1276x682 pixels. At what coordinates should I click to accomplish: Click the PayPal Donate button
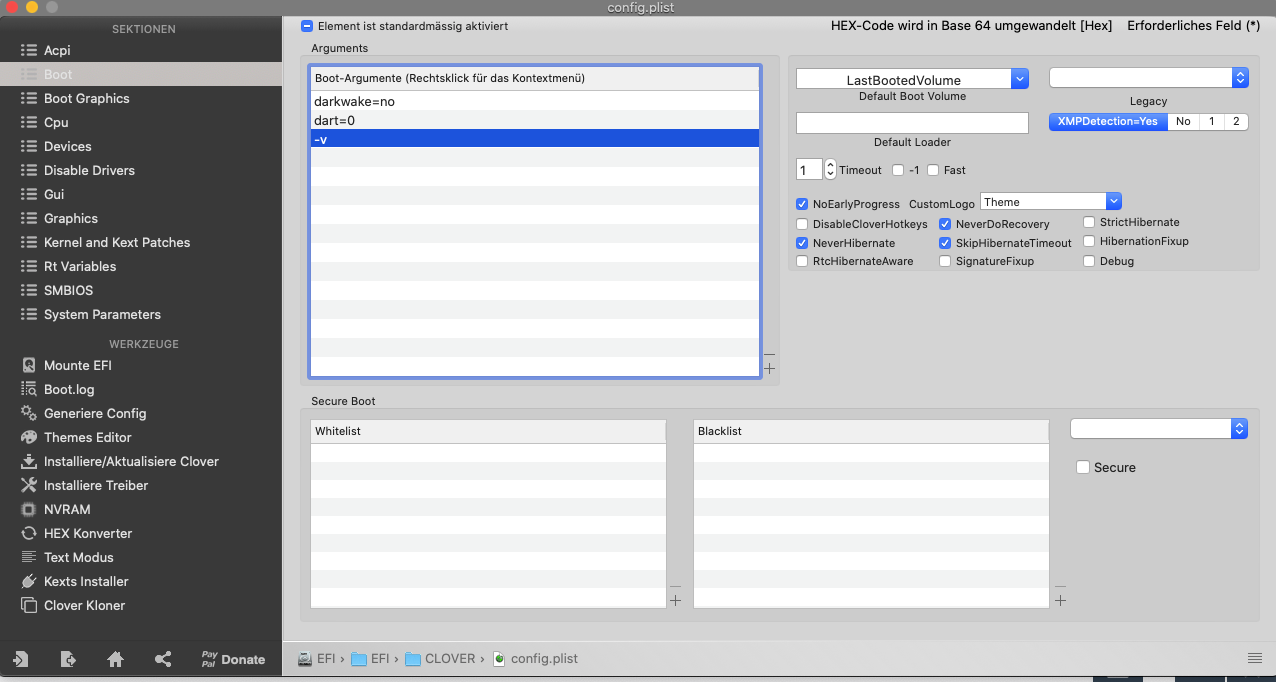[x=233, y=659]
